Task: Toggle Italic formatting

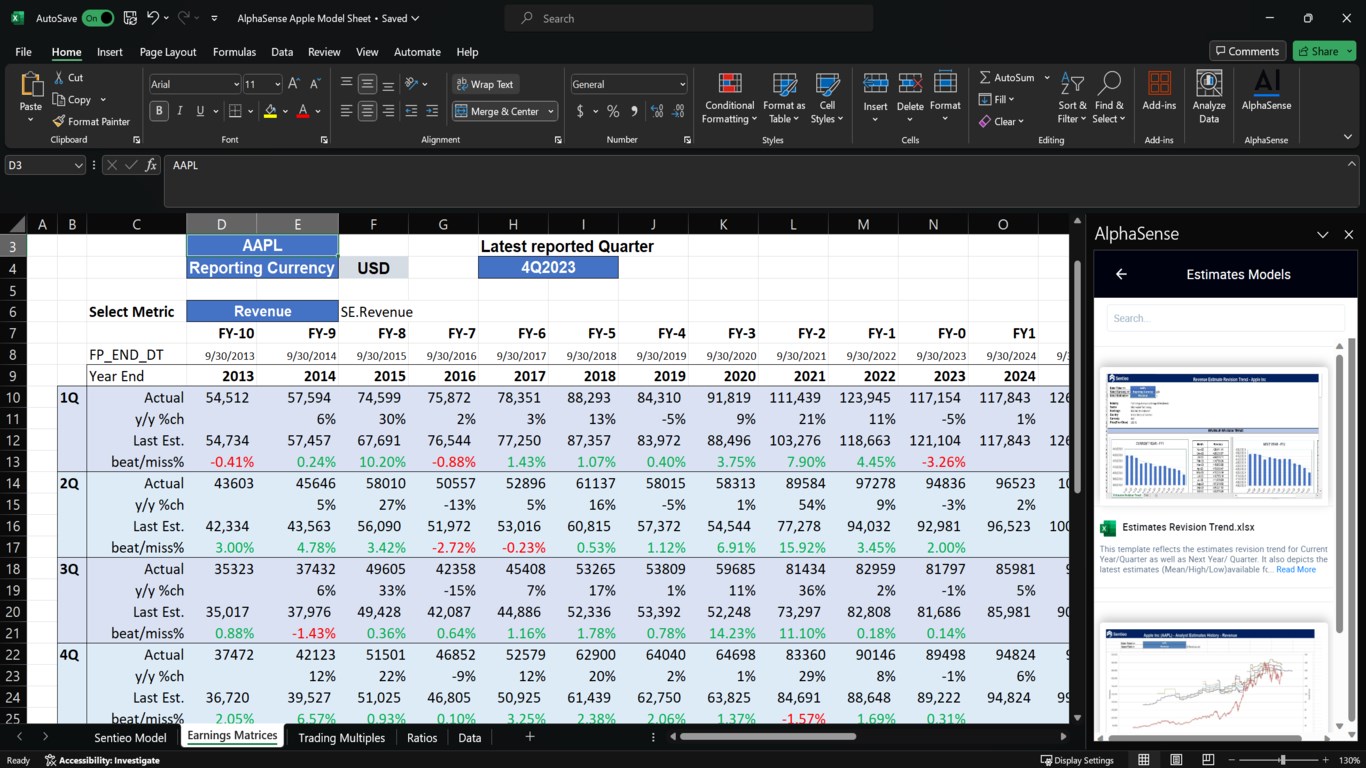Action: pyautogui.click(x=180, y=111)
